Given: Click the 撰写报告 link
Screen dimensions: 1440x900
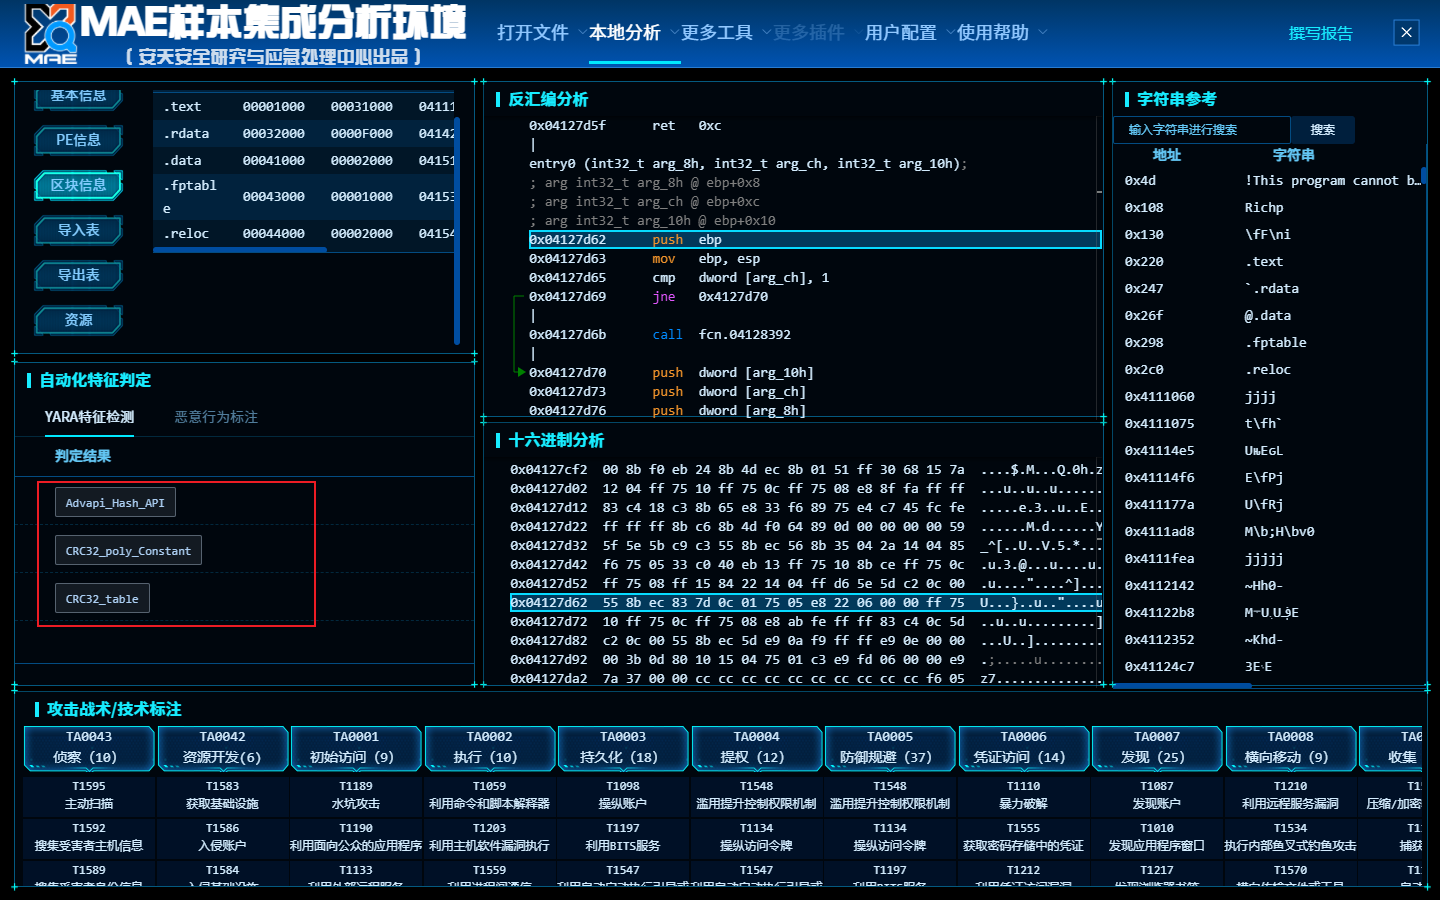Looking at the screenshot, I should coord(1320,33).
